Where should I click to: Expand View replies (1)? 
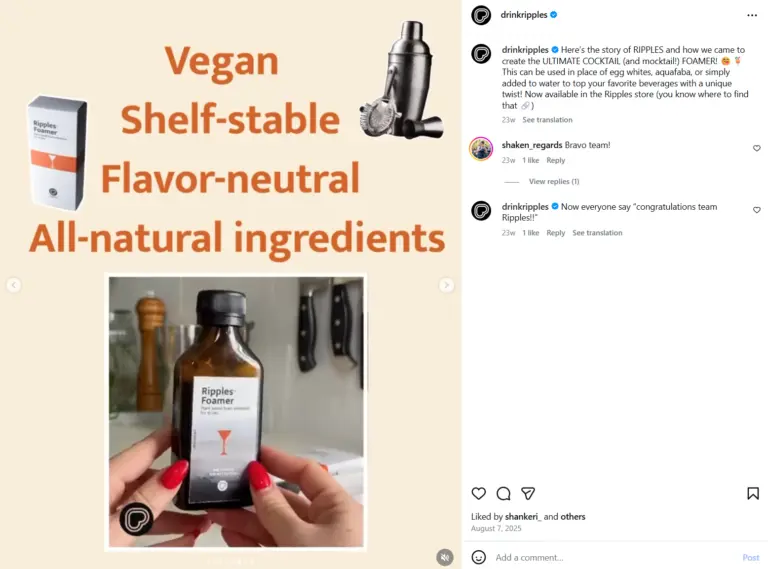click(553, 181)
